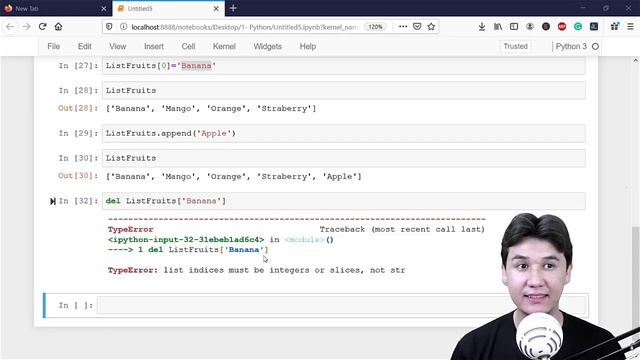
Task: Click into cell 27 ListFruits[0]='Banana'
Action: pos(344,66)
